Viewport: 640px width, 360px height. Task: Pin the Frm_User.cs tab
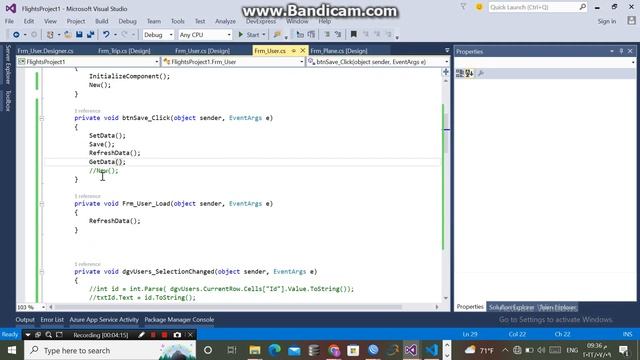[293, 51]
